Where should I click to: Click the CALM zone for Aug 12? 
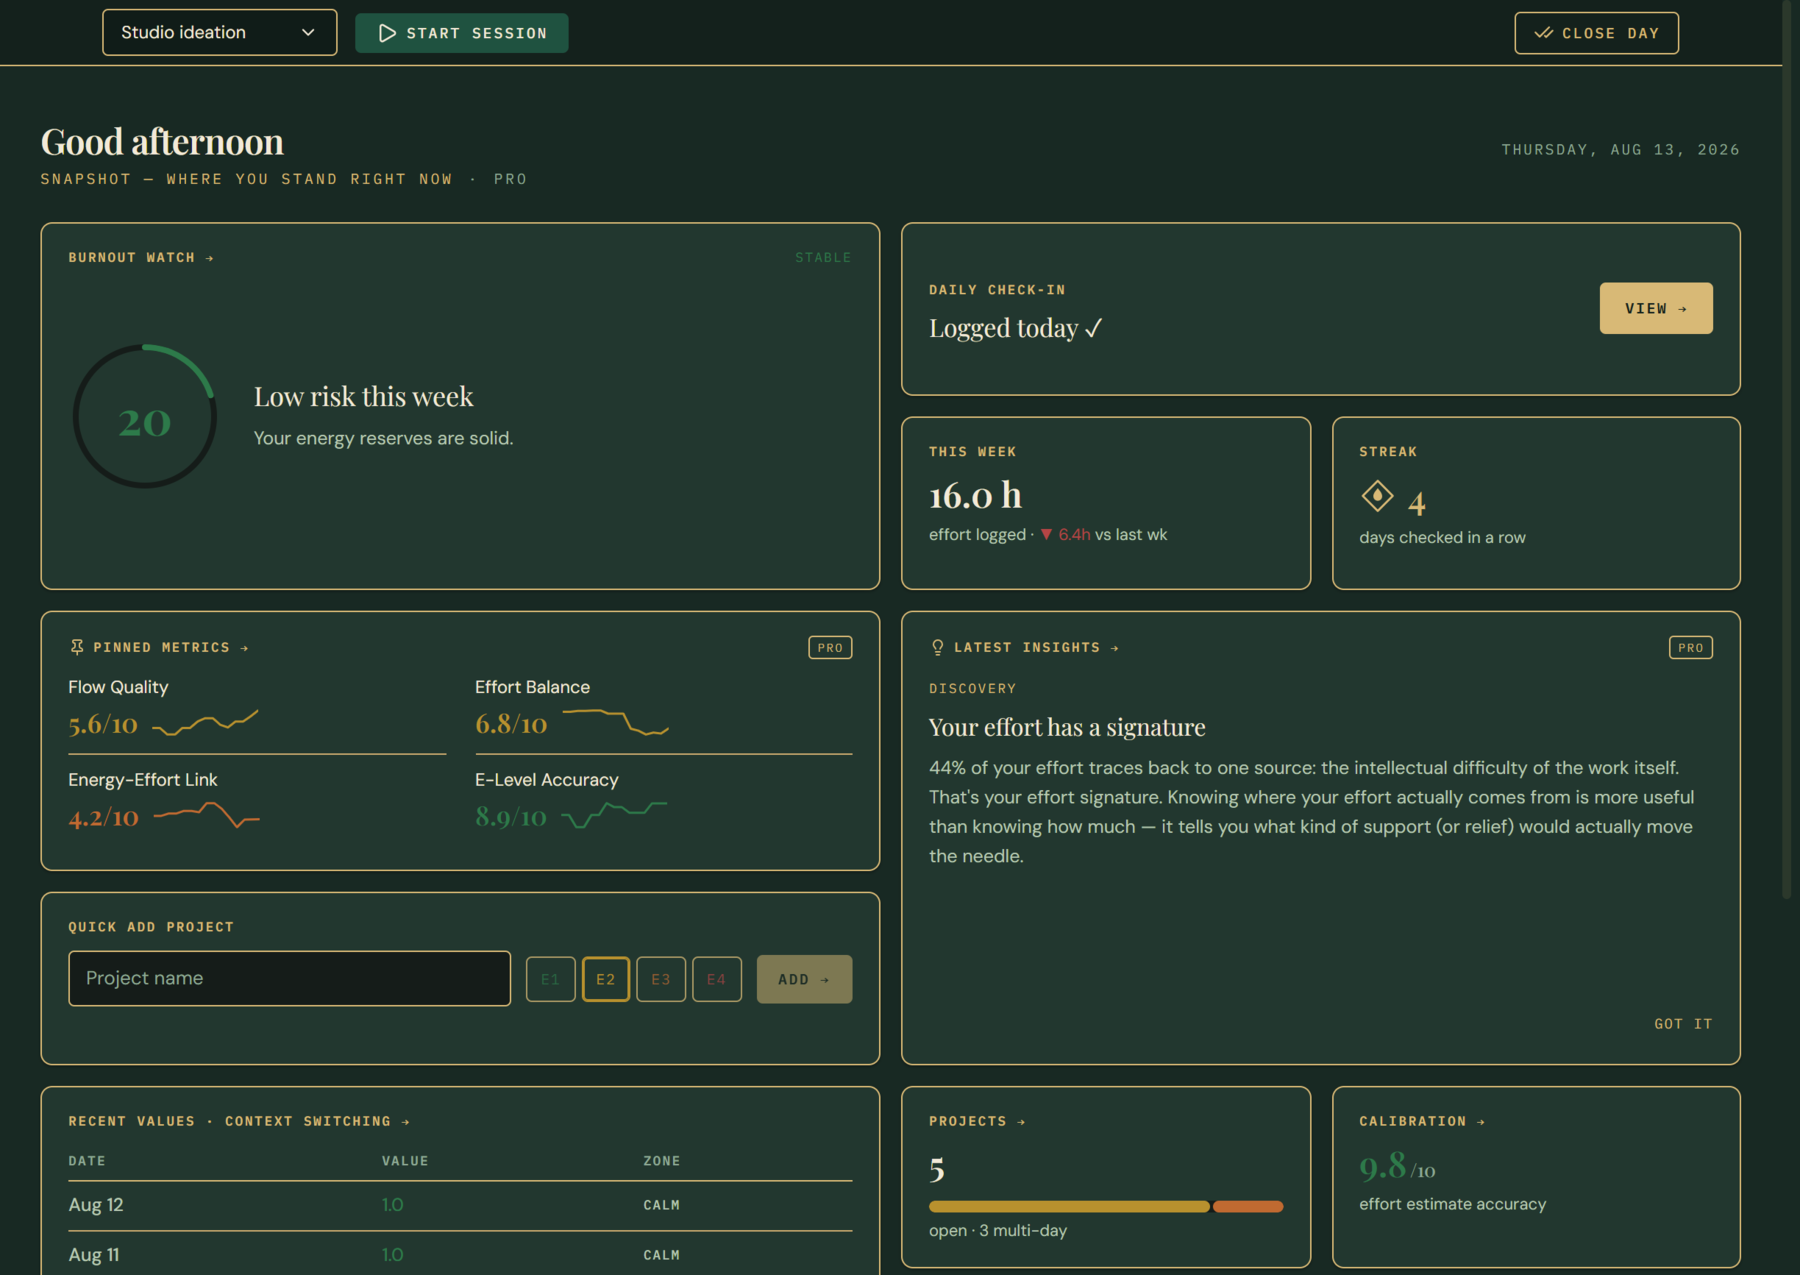pos(661,1206)
